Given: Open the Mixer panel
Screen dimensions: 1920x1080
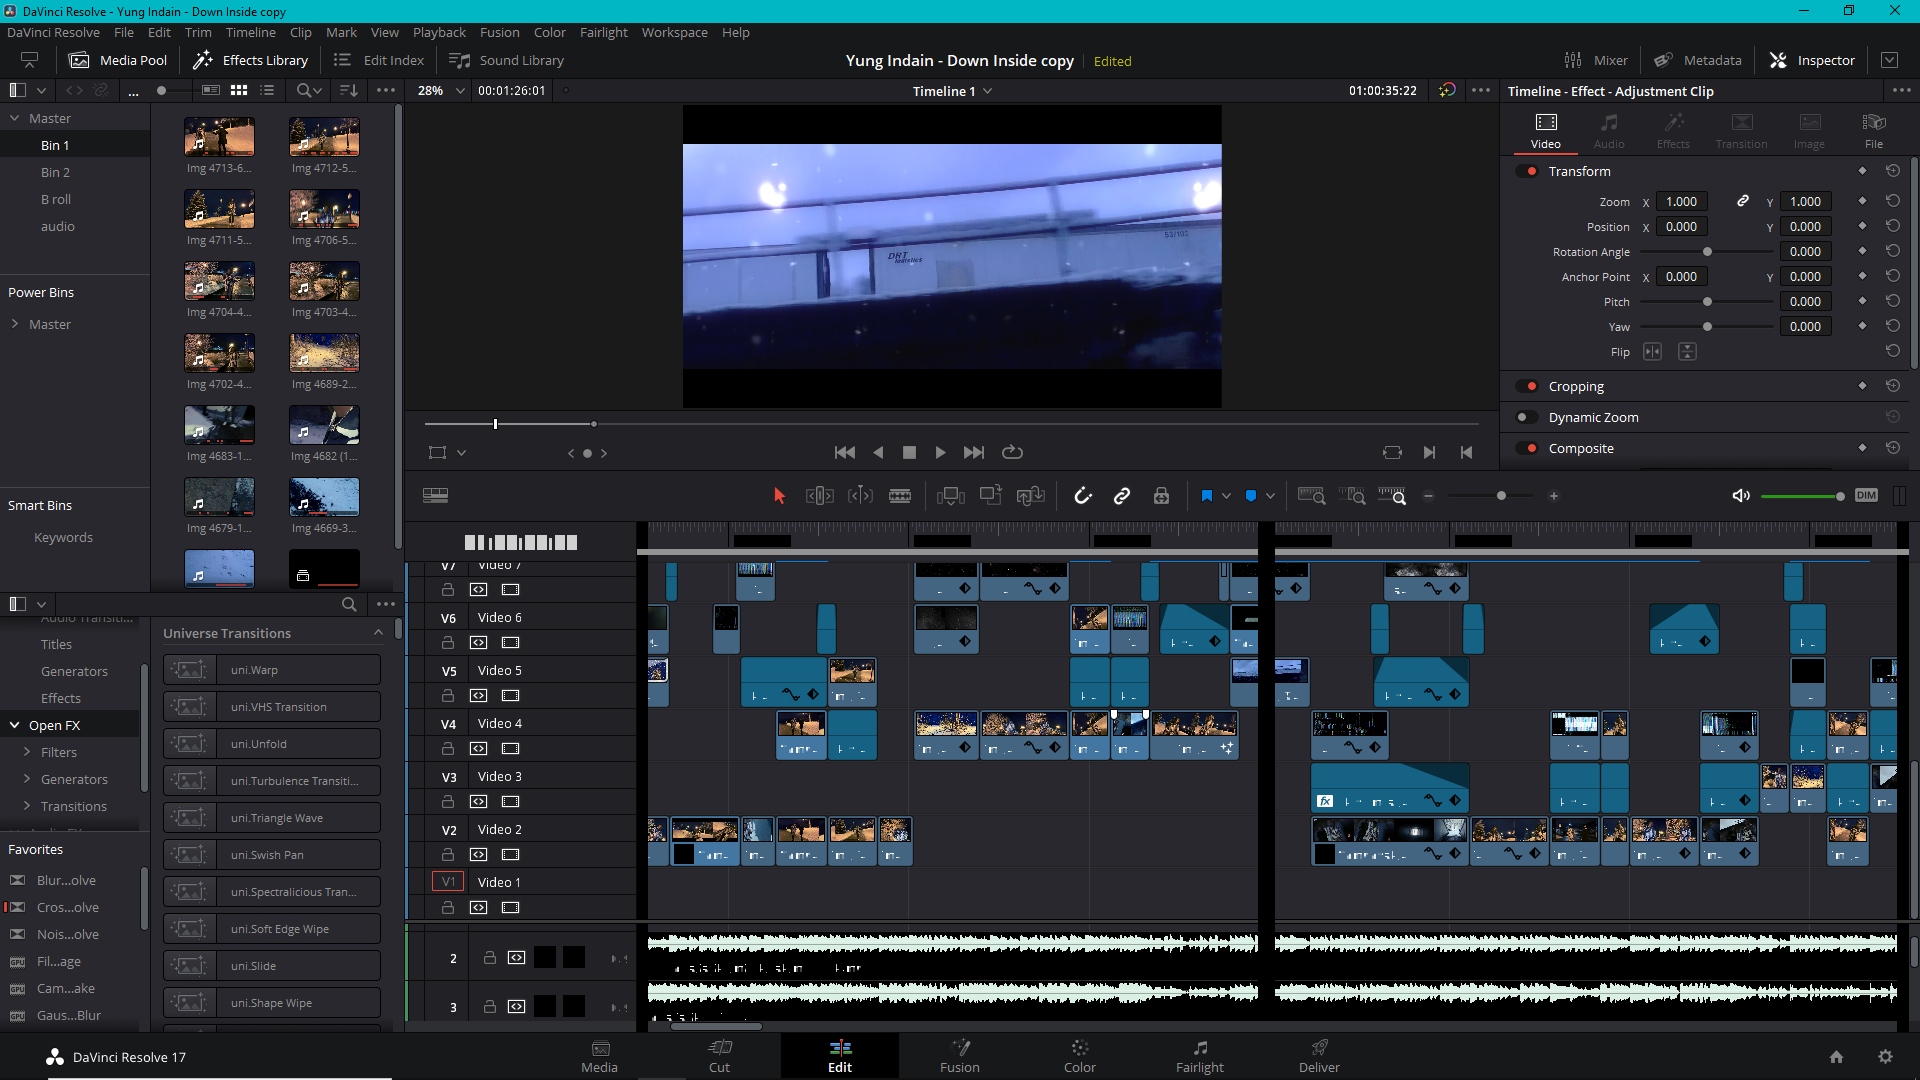Looking at the screenshot, I should click(1596, 60).
